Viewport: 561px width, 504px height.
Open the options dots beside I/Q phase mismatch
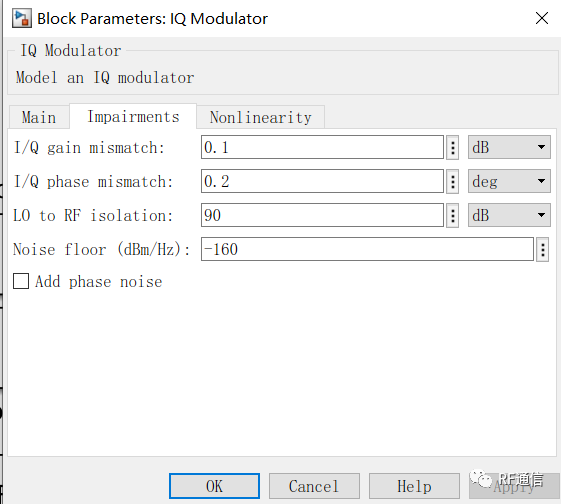coord(453,181)
